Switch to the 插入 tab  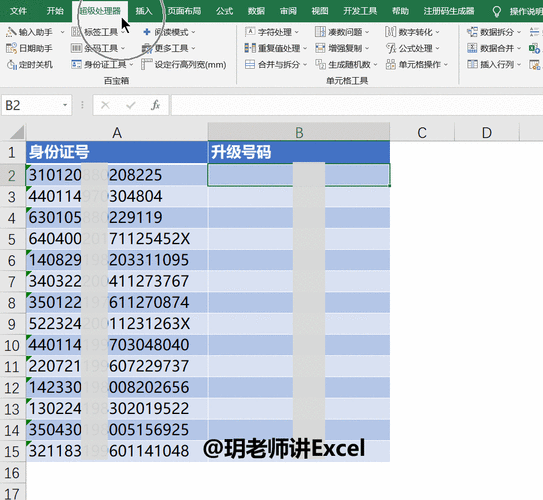click(x=144, y=11)
